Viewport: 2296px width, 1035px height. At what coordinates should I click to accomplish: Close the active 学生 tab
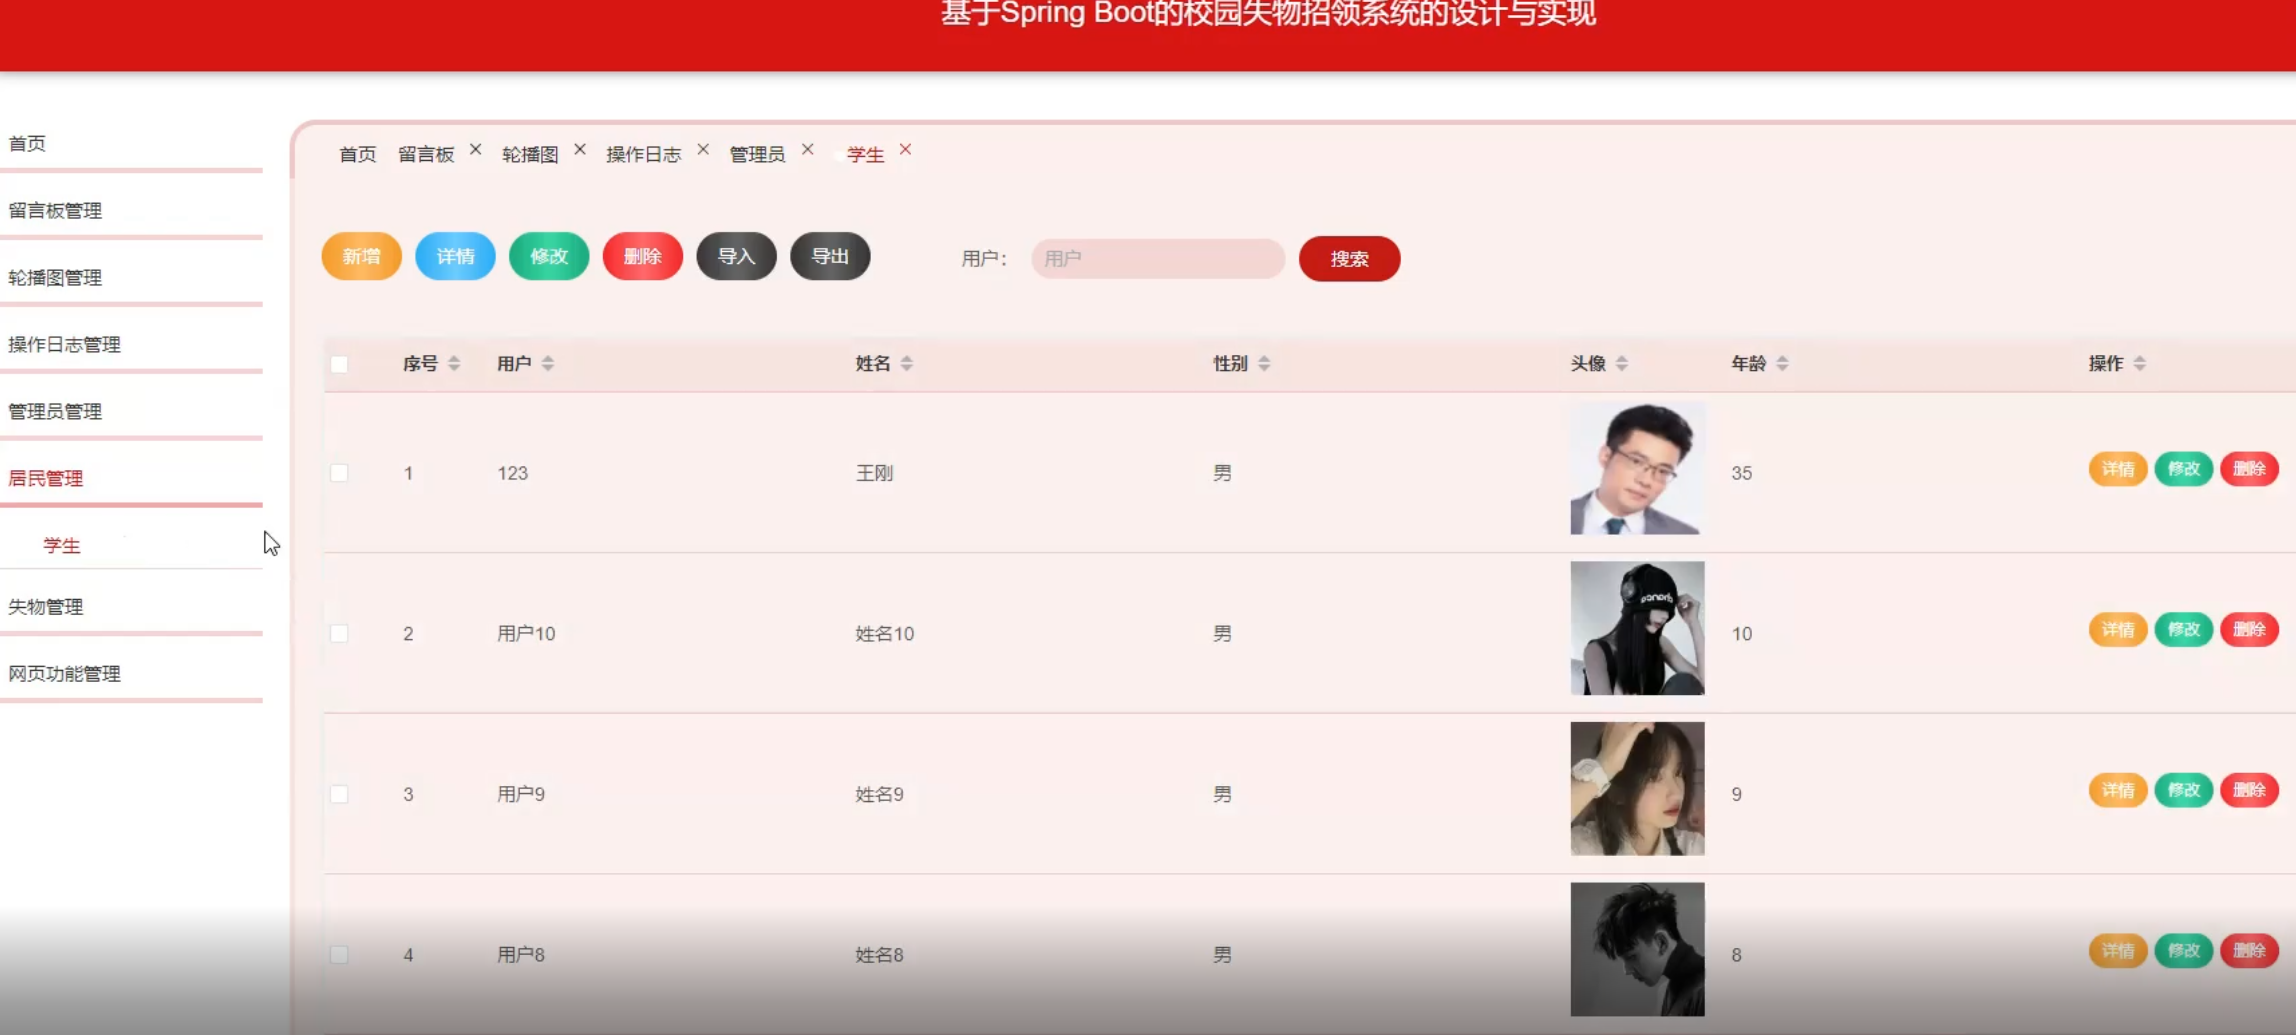(x=905, y=150)
